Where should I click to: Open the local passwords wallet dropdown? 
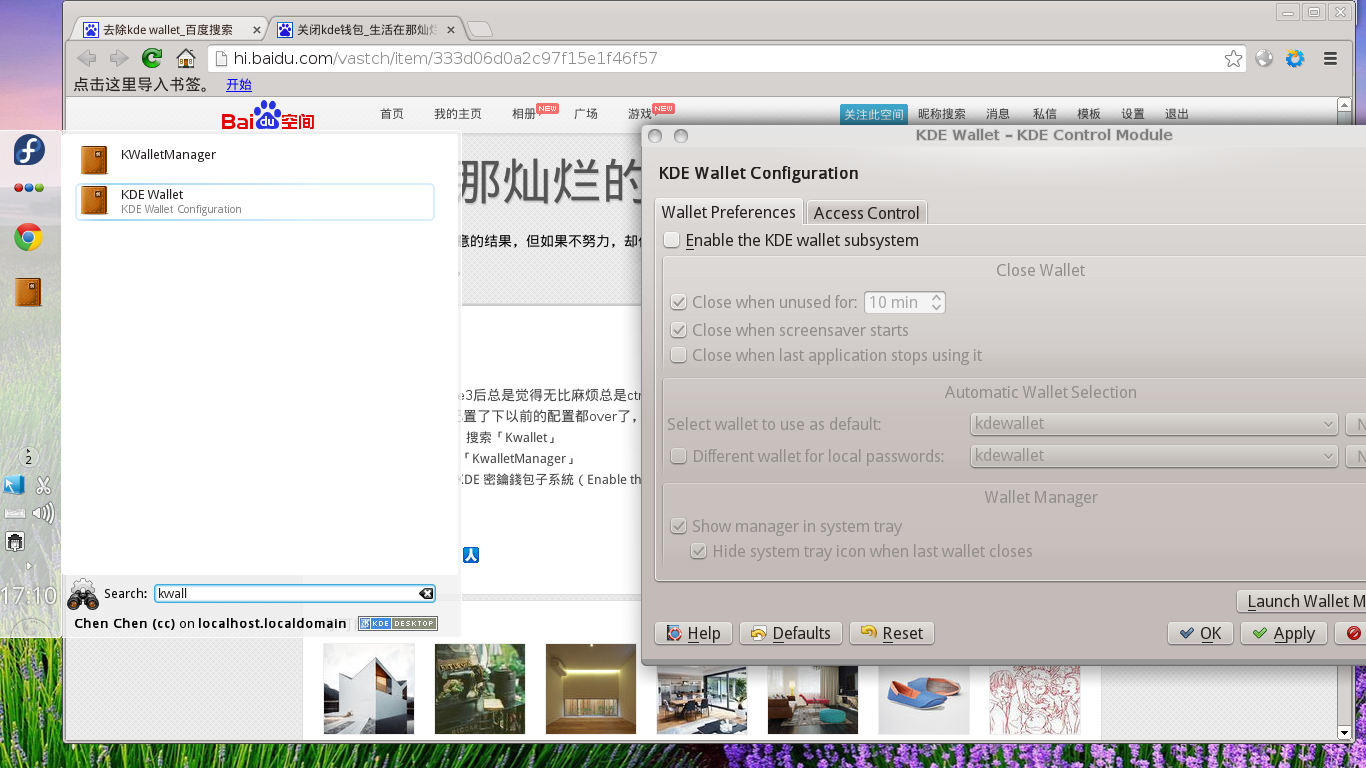pyautogui.click(x=1154, y=456)
